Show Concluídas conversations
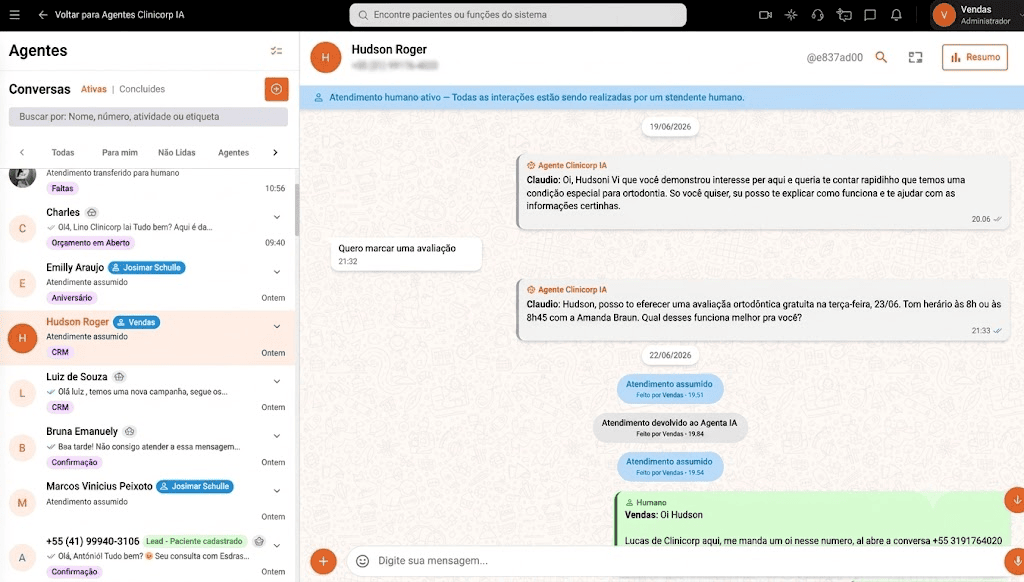The height and width of the screenshot is (582, 1024). tap(142, 89)
